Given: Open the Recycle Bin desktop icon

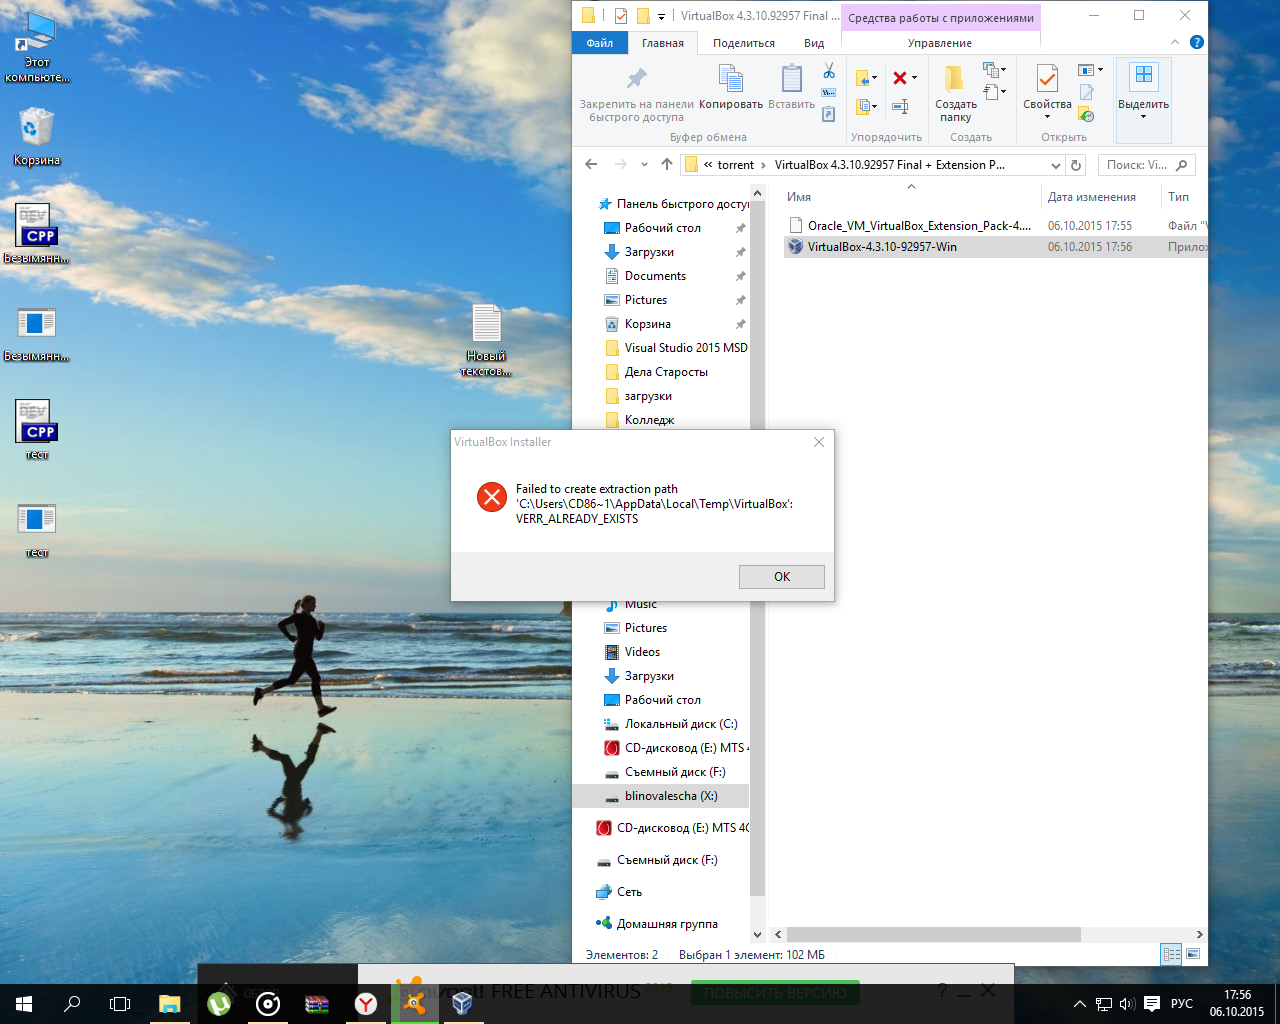Looking at the screenshot, I should coord(37,137).
